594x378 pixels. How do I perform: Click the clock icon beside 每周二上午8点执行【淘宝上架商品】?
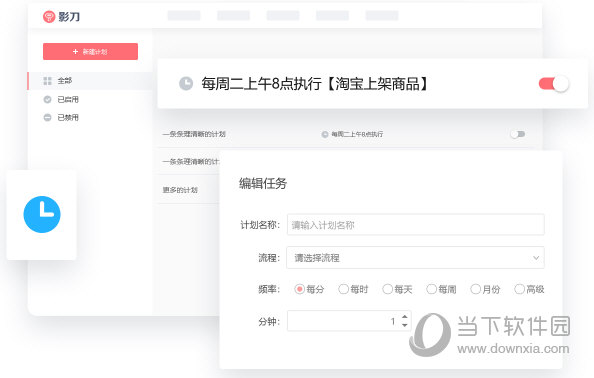tap(186, 84)
